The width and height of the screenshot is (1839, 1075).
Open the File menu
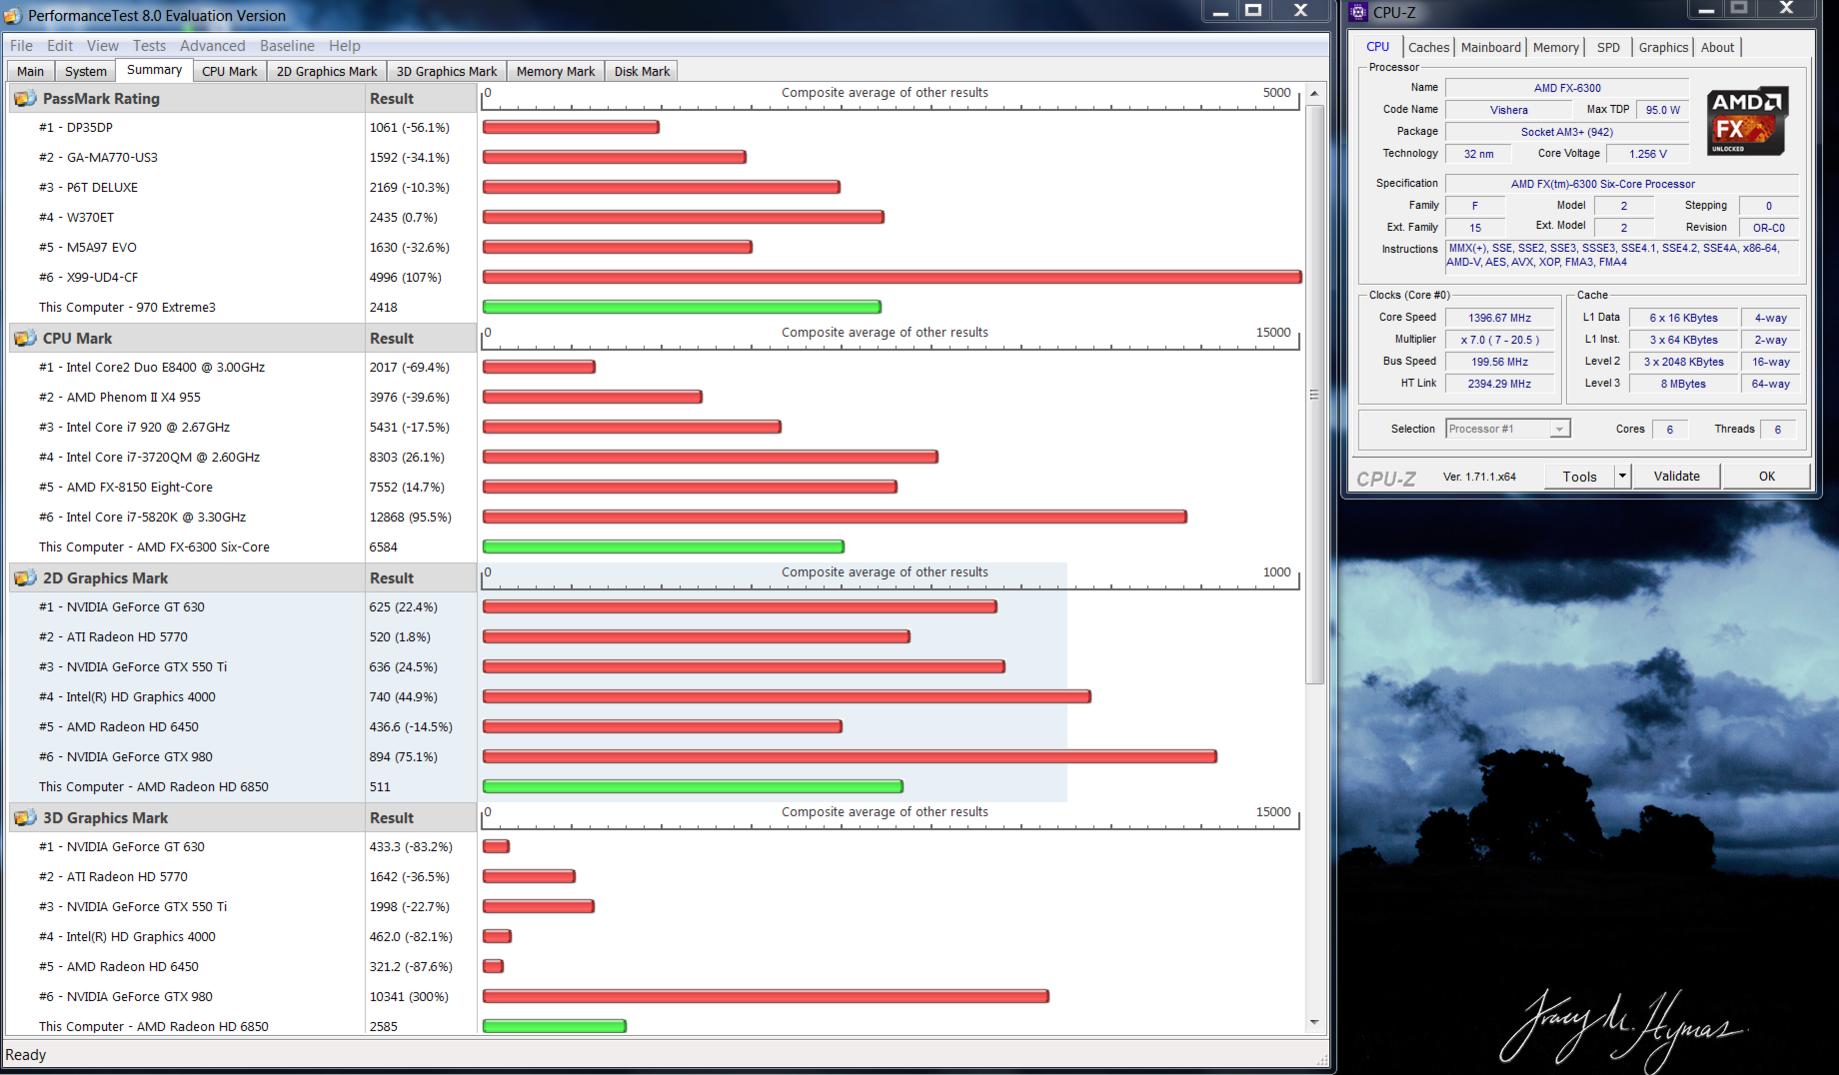[x=21, y=45]
